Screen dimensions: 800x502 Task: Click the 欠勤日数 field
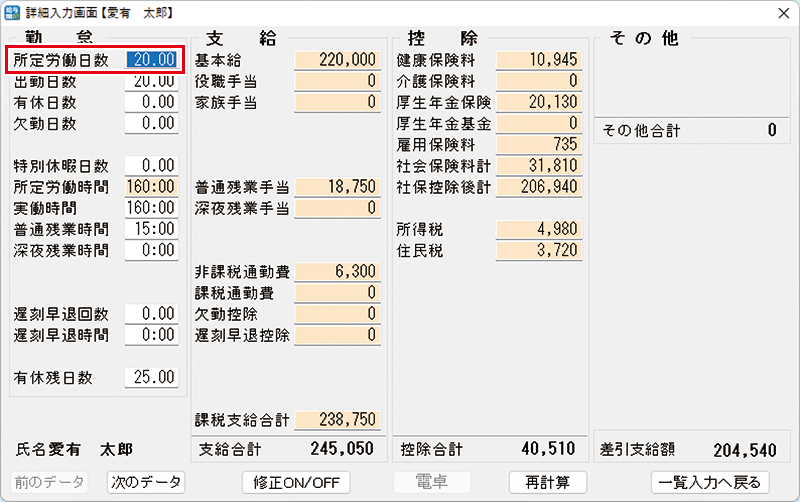pos(152,123)
